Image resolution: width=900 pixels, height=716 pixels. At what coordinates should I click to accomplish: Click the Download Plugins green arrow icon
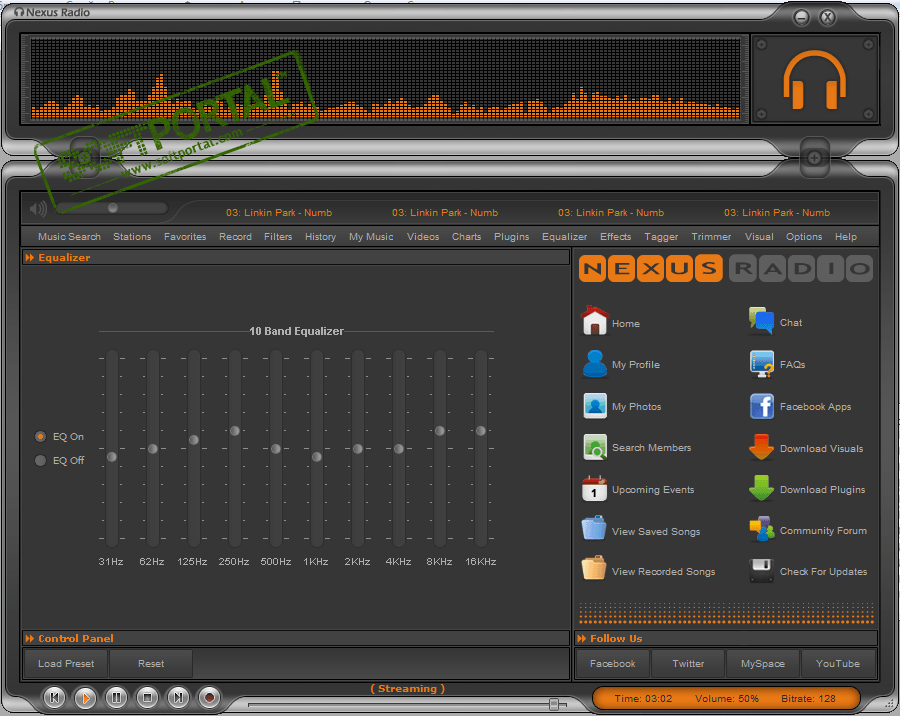click(761, 488)
